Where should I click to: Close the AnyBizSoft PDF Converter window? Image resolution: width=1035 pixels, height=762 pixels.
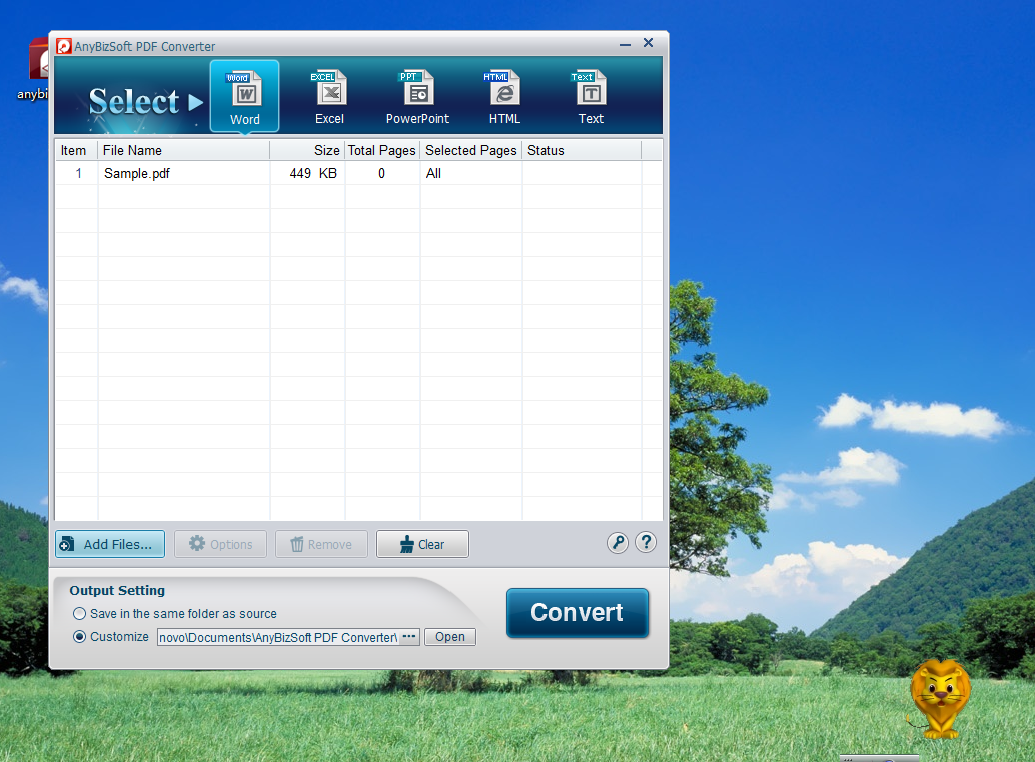[648, 43]
